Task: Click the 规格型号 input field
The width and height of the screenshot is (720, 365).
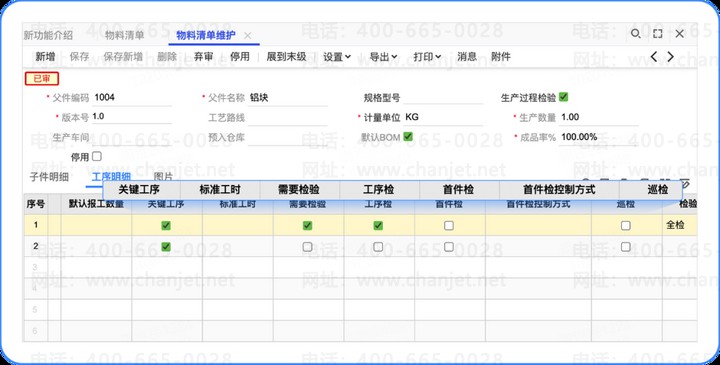Action: pos(443,98)
